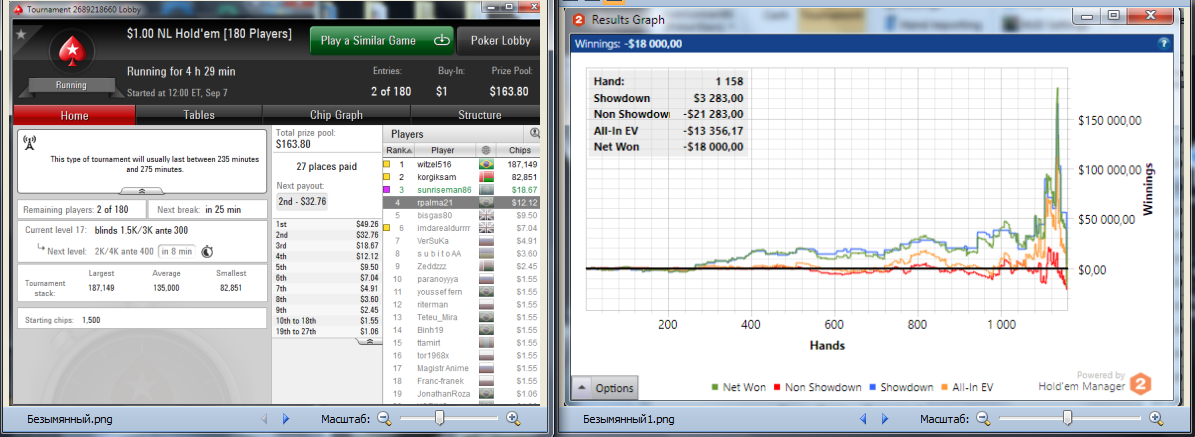1195x437 pixels.
Task: Click yellow marker beside imdarealdurrrr
Action: (387, 227)
